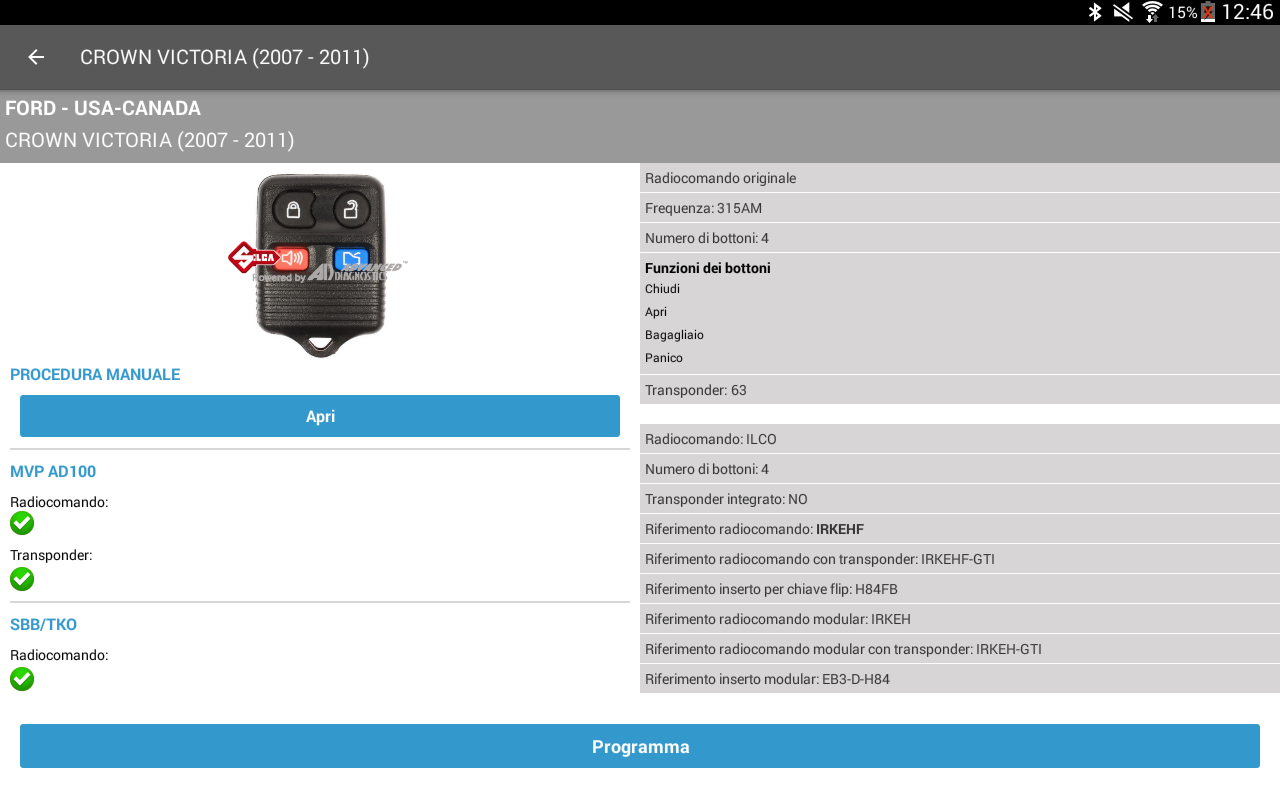
Task: Tap MVP AD100 Transponder green checkmark
Action: point(22,579)
